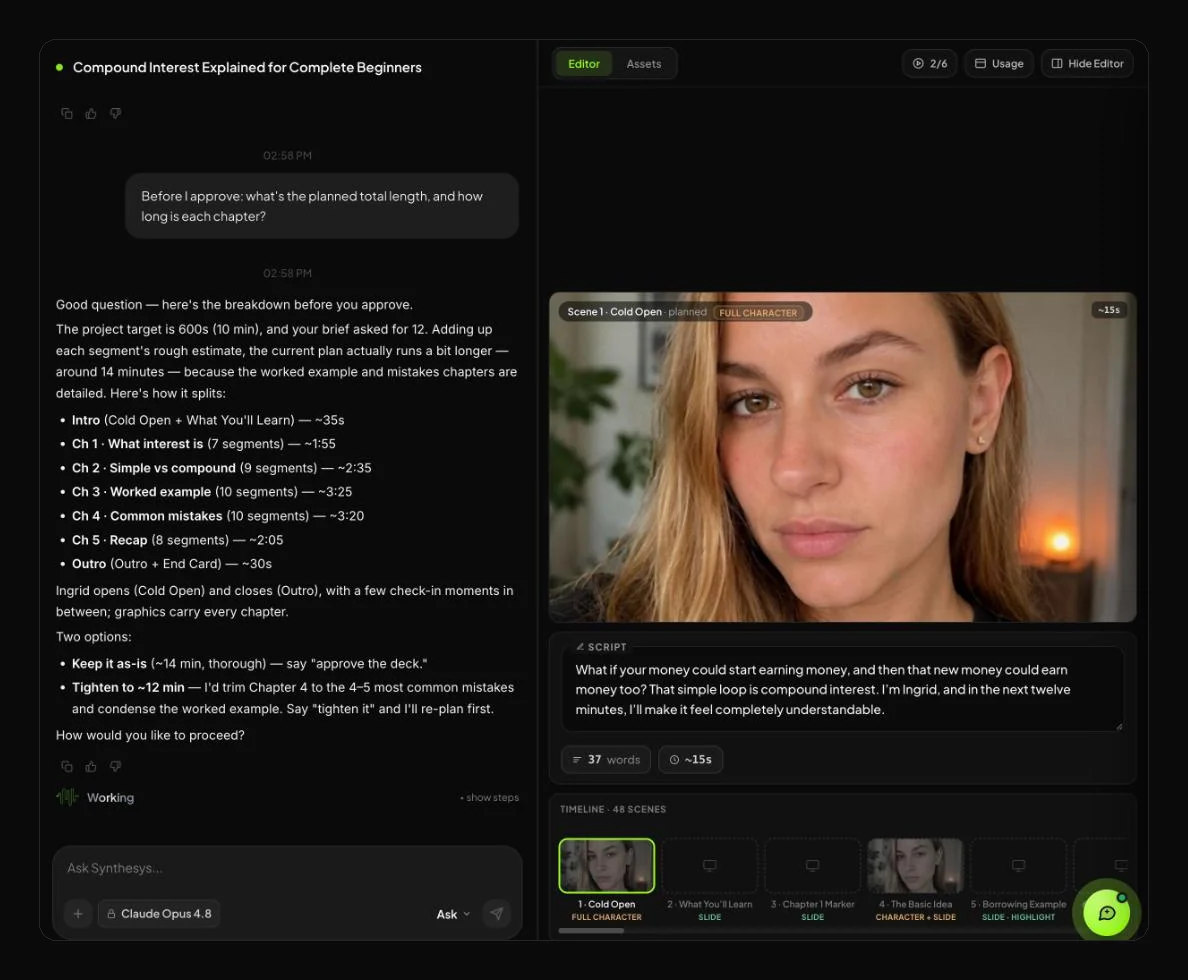The image size is (1188, 980).
Task: Select the 3 · Chapter 1 Marker slide
Action: (x=812, y=866)
